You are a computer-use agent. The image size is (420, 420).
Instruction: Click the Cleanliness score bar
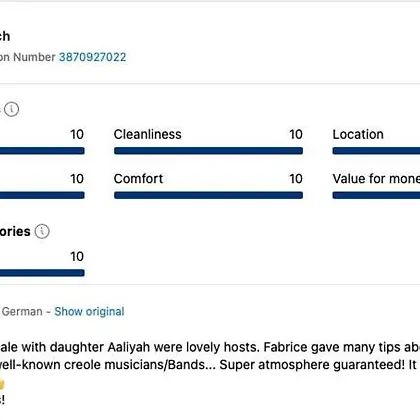[208, 151]
